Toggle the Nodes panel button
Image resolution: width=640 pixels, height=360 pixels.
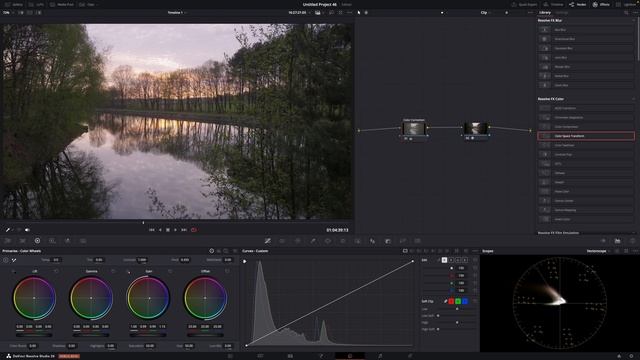578,4
